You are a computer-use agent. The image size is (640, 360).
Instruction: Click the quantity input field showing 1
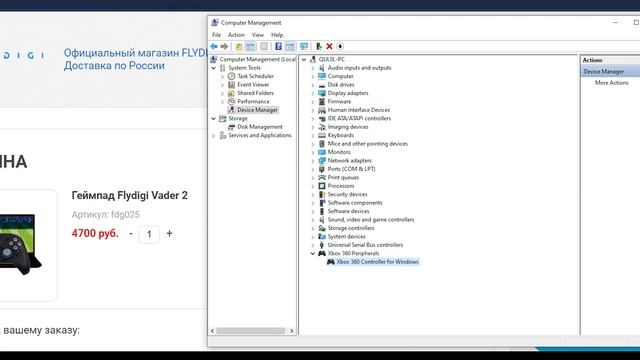point(149,234)
